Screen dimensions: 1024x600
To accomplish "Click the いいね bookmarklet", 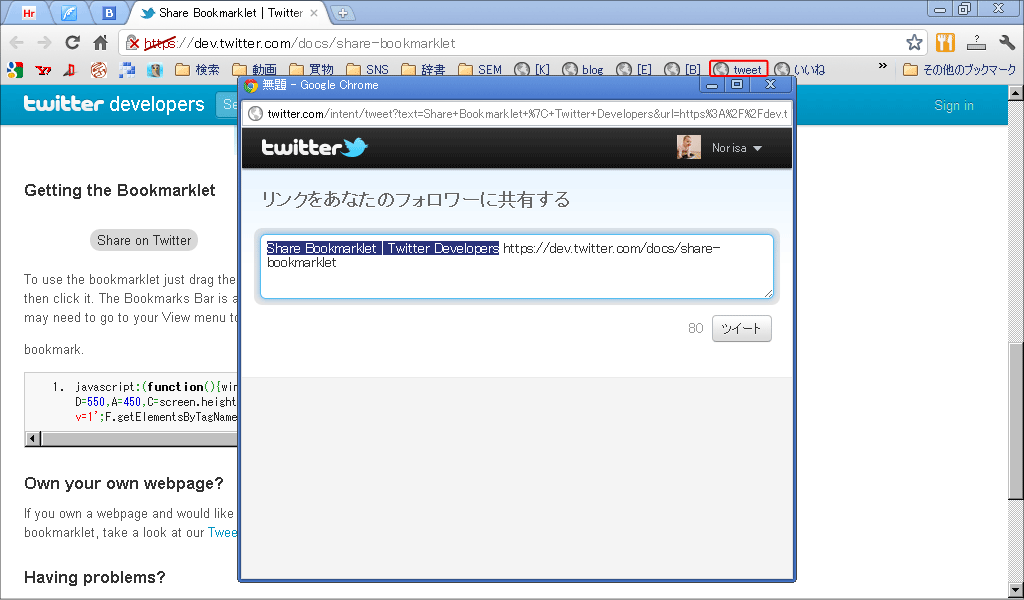I will (800, 69).
